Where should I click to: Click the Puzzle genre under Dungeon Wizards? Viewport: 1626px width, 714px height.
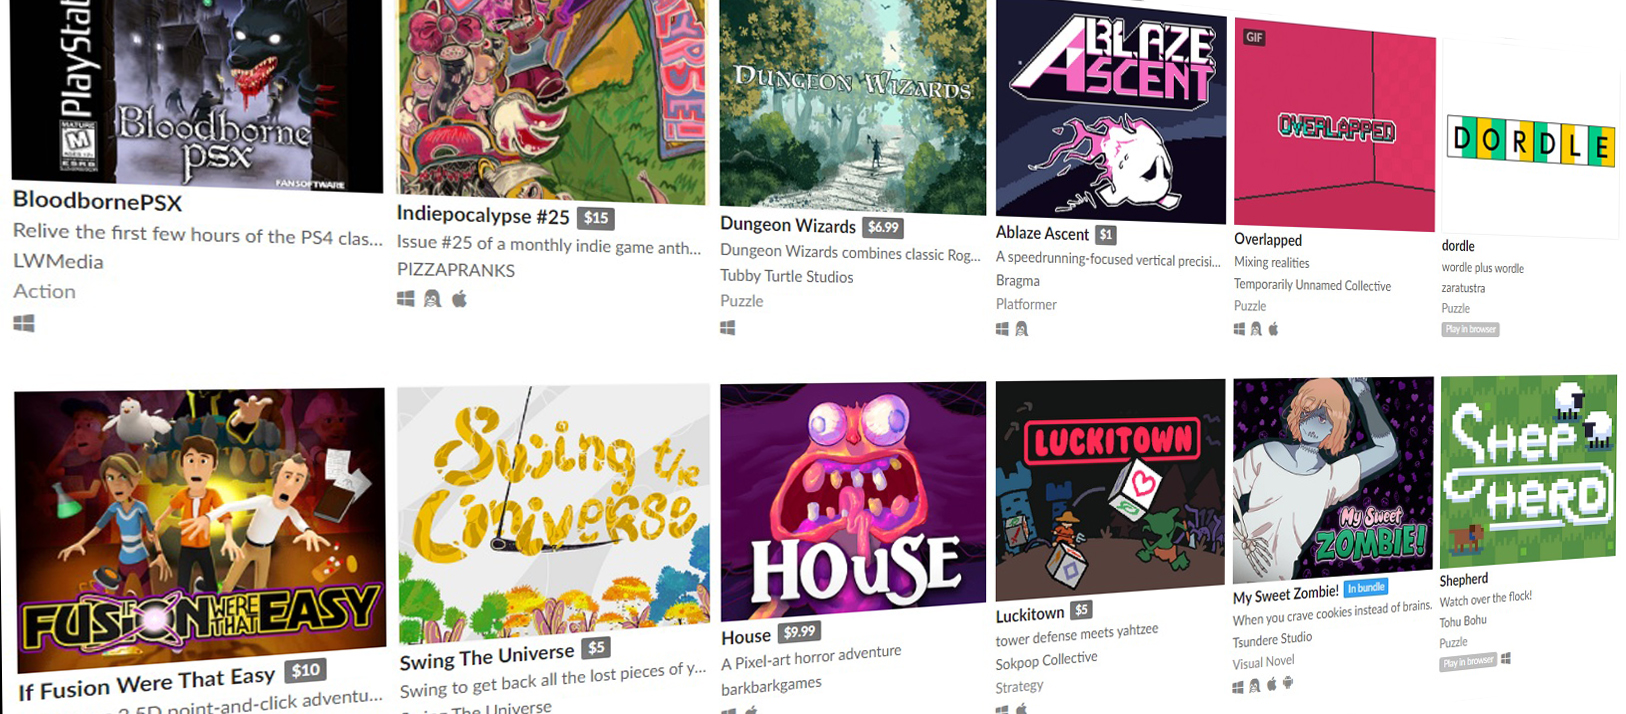pyautogui.click(x=742, y=301)
